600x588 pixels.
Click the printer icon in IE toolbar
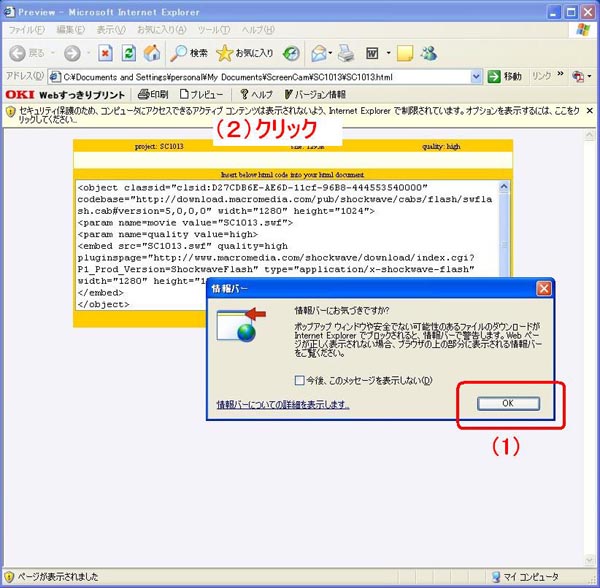345,52
